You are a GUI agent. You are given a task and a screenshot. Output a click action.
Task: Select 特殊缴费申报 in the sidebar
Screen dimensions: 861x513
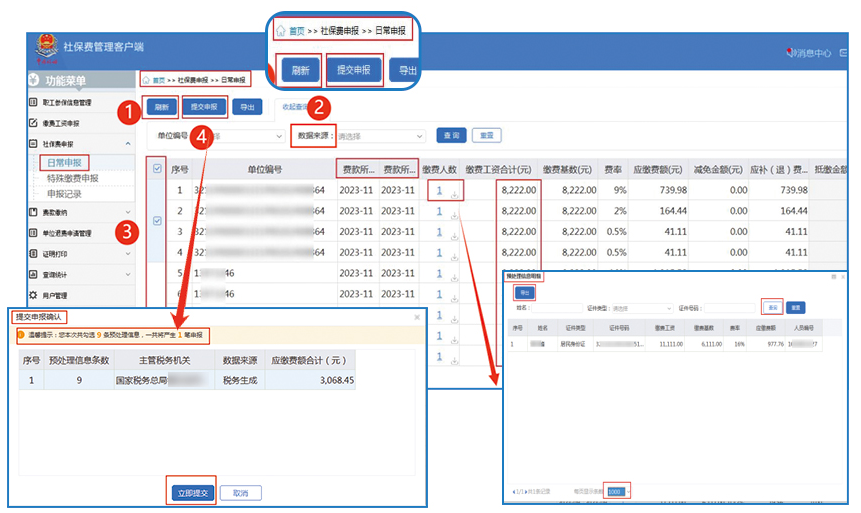[x=72, y=178]
